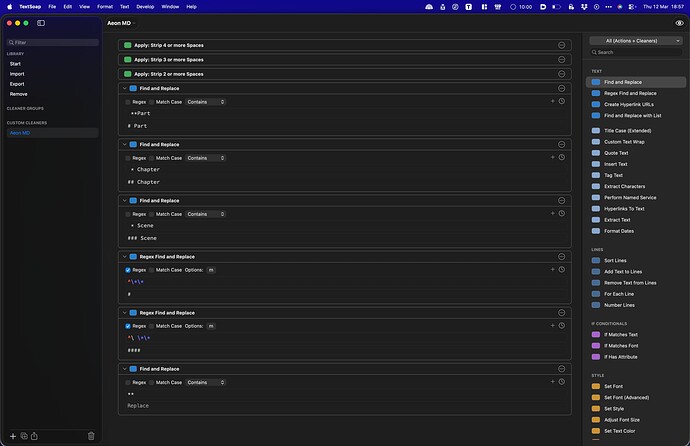Enable Match Case in last Find and Replace
Image resolution: width=690 pixels, height=446 pixels.
tap(151, 383)
